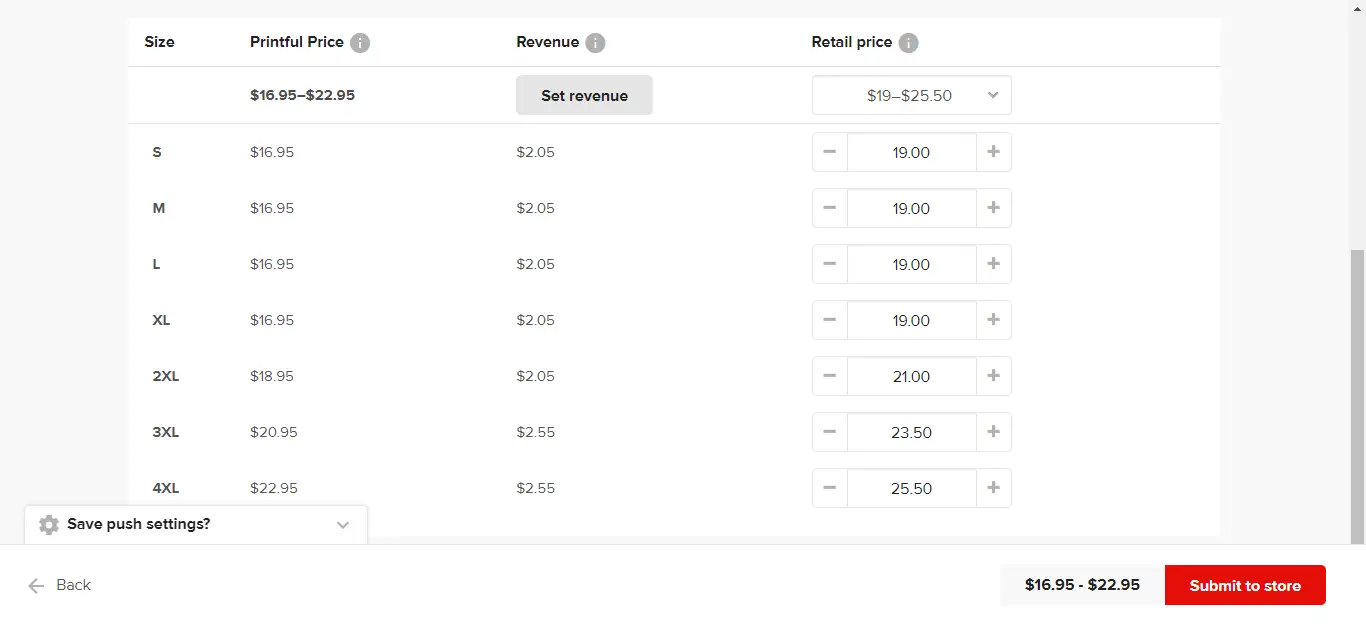Select the L size label
This screenshot has width=1366, height=625.
(x=157, y=264)
